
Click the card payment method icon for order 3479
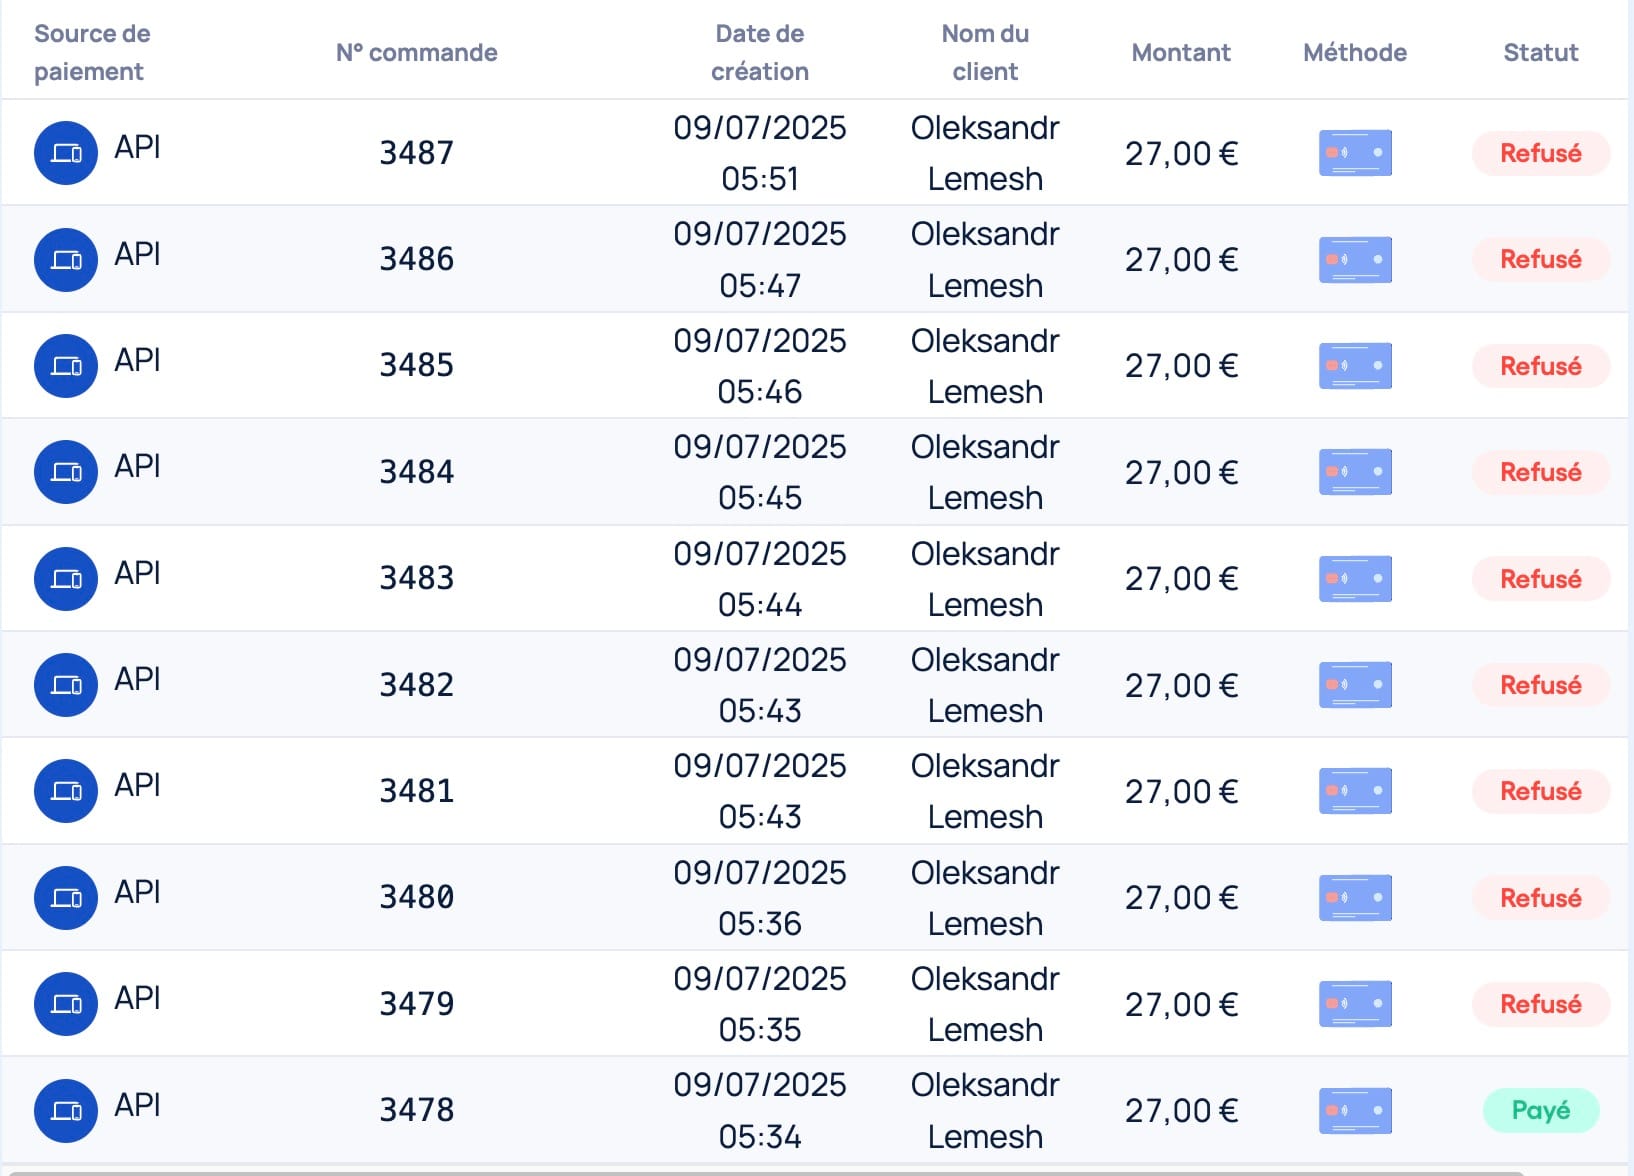click(1355, 1004)
